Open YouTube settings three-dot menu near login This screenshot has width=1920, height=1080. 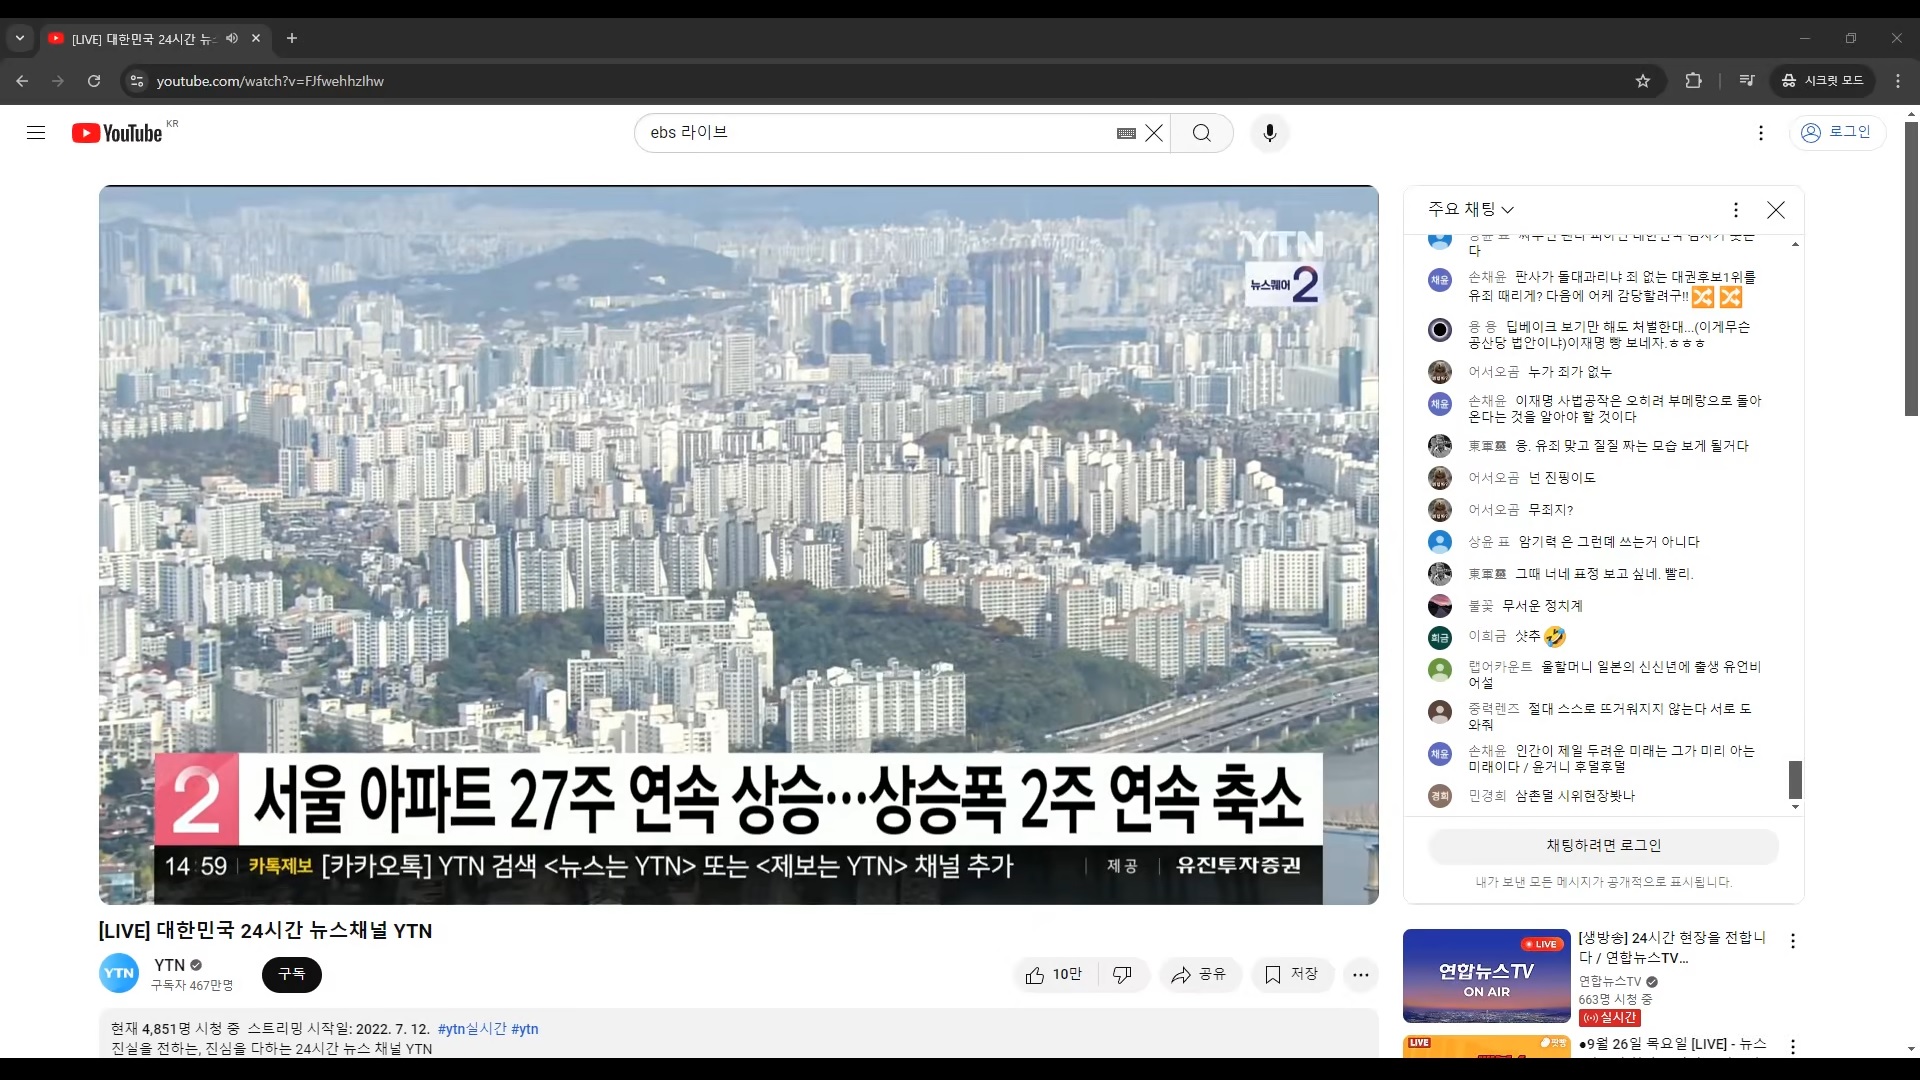(x=1760, y=133)
